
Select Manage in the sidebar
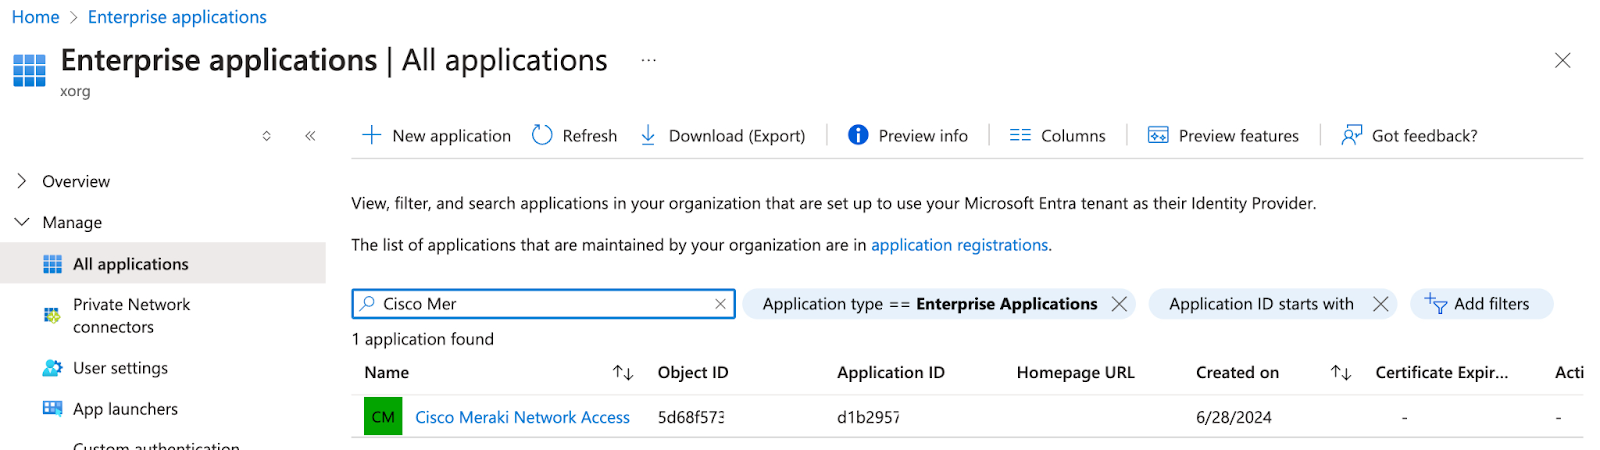click(x=72, y=223)
